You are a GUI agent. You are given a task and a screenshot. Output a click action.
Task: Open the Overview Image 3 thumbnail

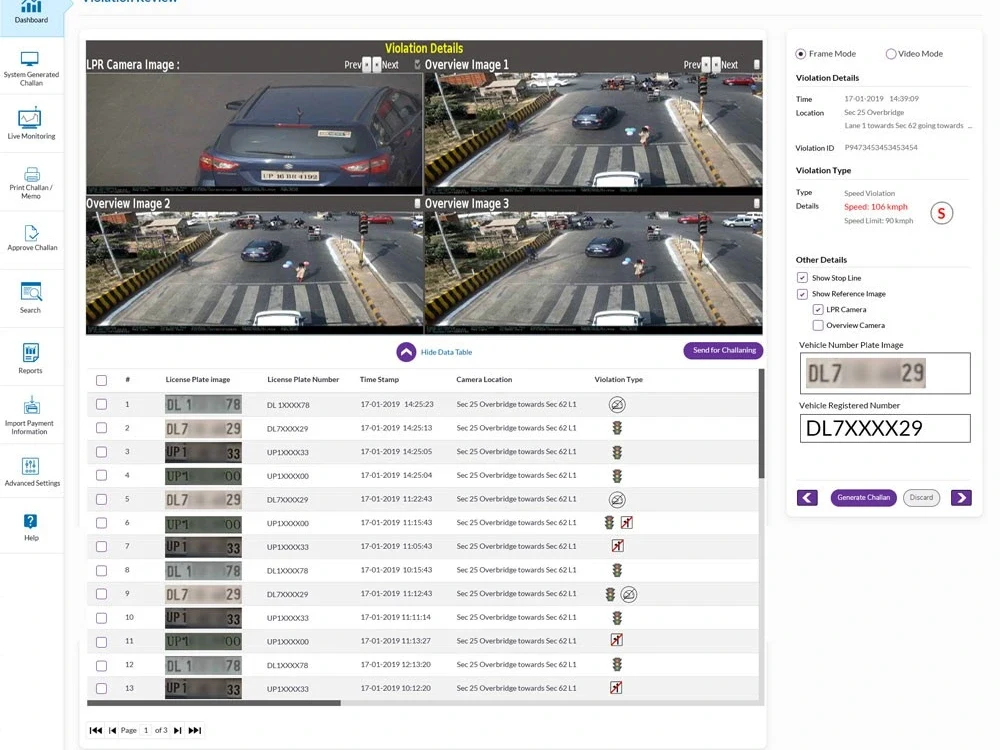[593, 272]
